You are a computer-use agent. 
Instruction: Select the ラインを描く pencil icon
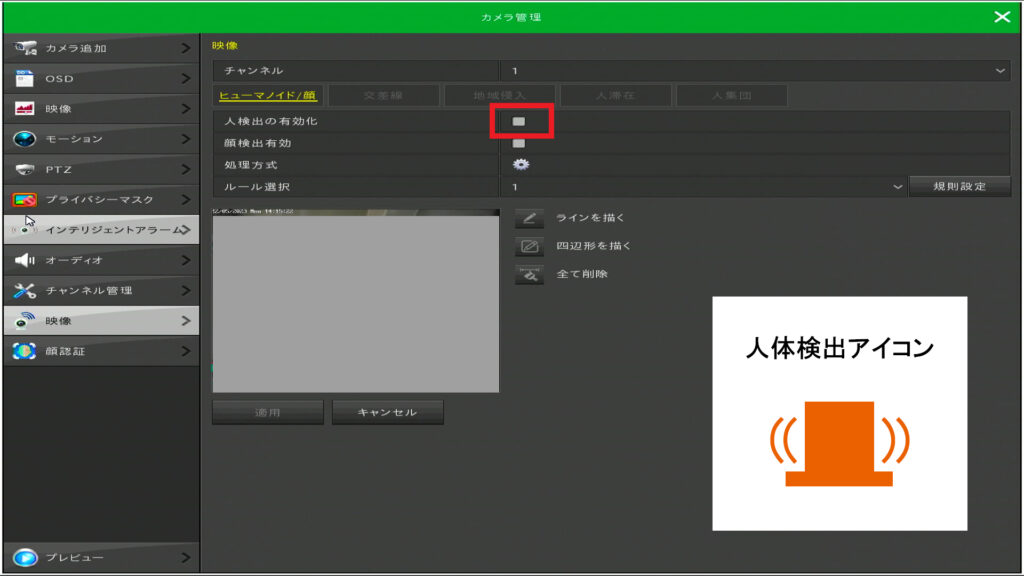(x=530, y=218)
